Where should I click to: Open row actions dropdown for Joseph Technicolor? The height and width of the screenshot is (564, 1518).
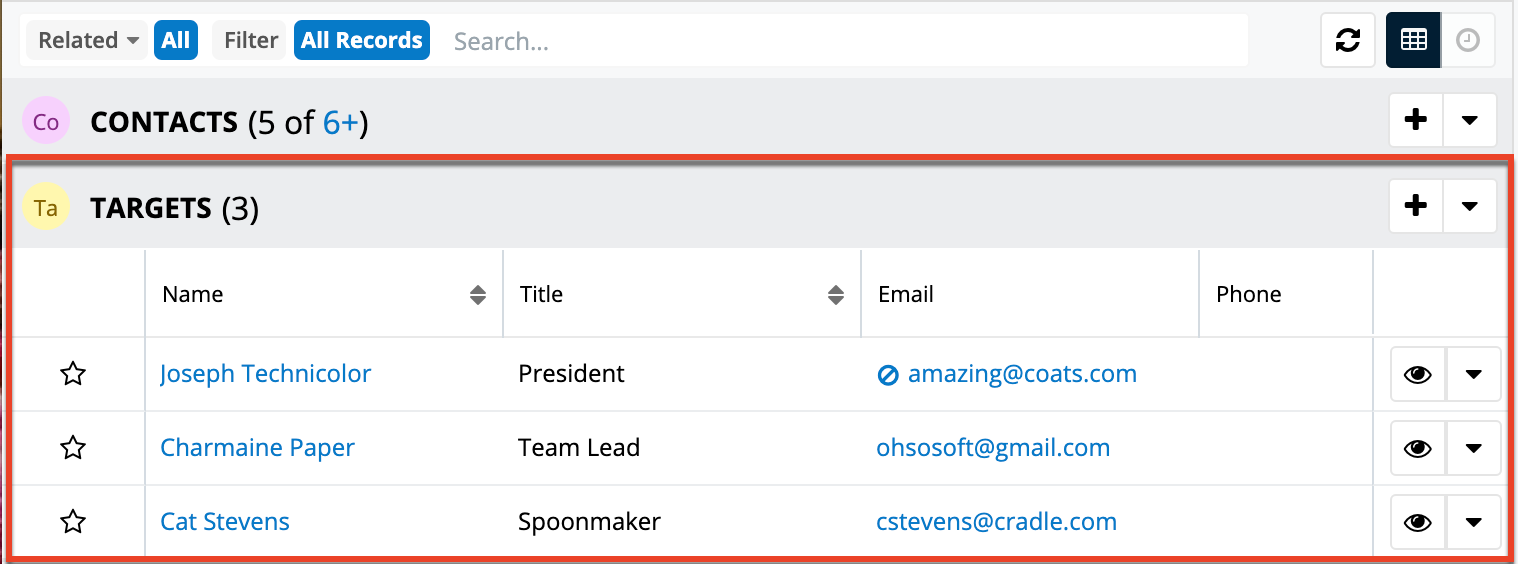coord(1473,375)
